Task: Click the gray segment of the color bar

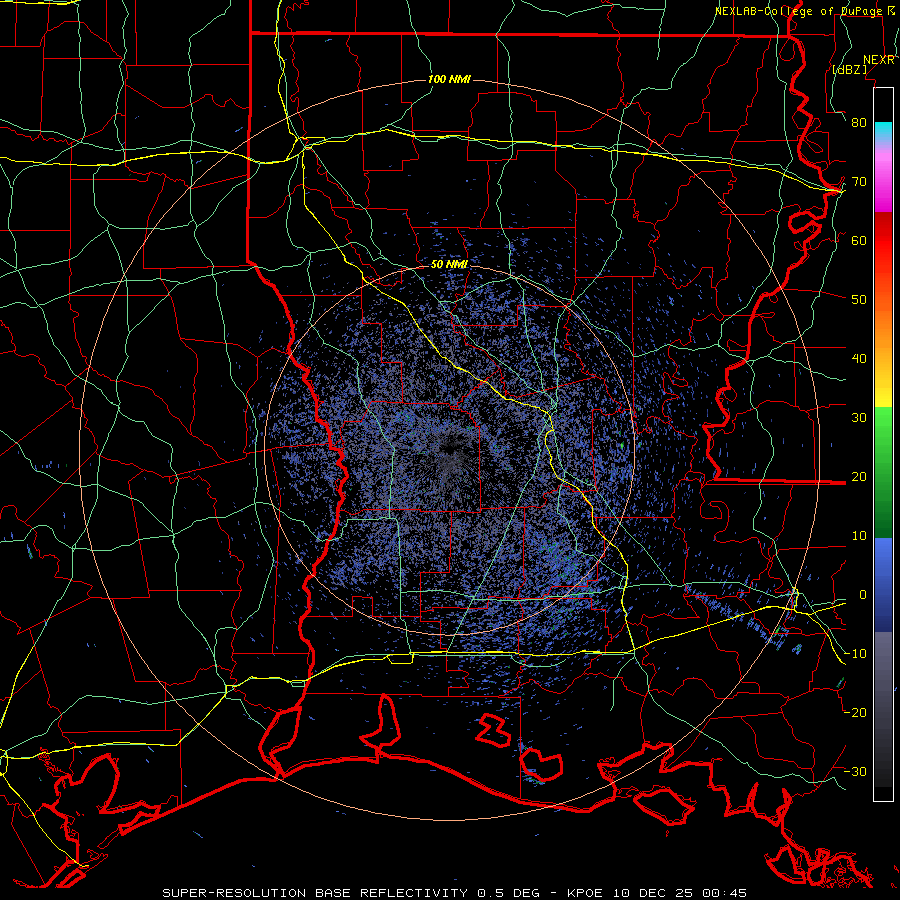Action: pos(883,709)
